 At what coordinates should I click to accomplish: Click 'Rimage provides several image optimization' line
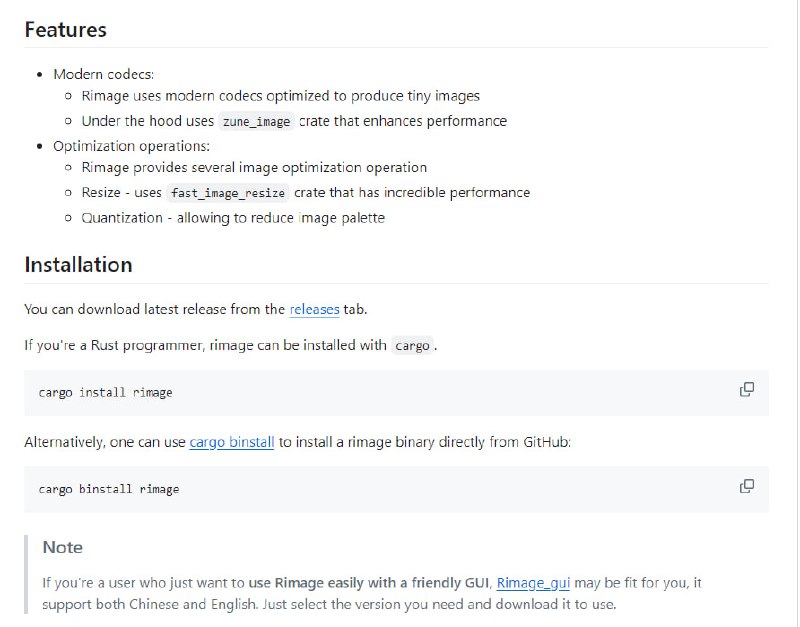coord(254,168)
